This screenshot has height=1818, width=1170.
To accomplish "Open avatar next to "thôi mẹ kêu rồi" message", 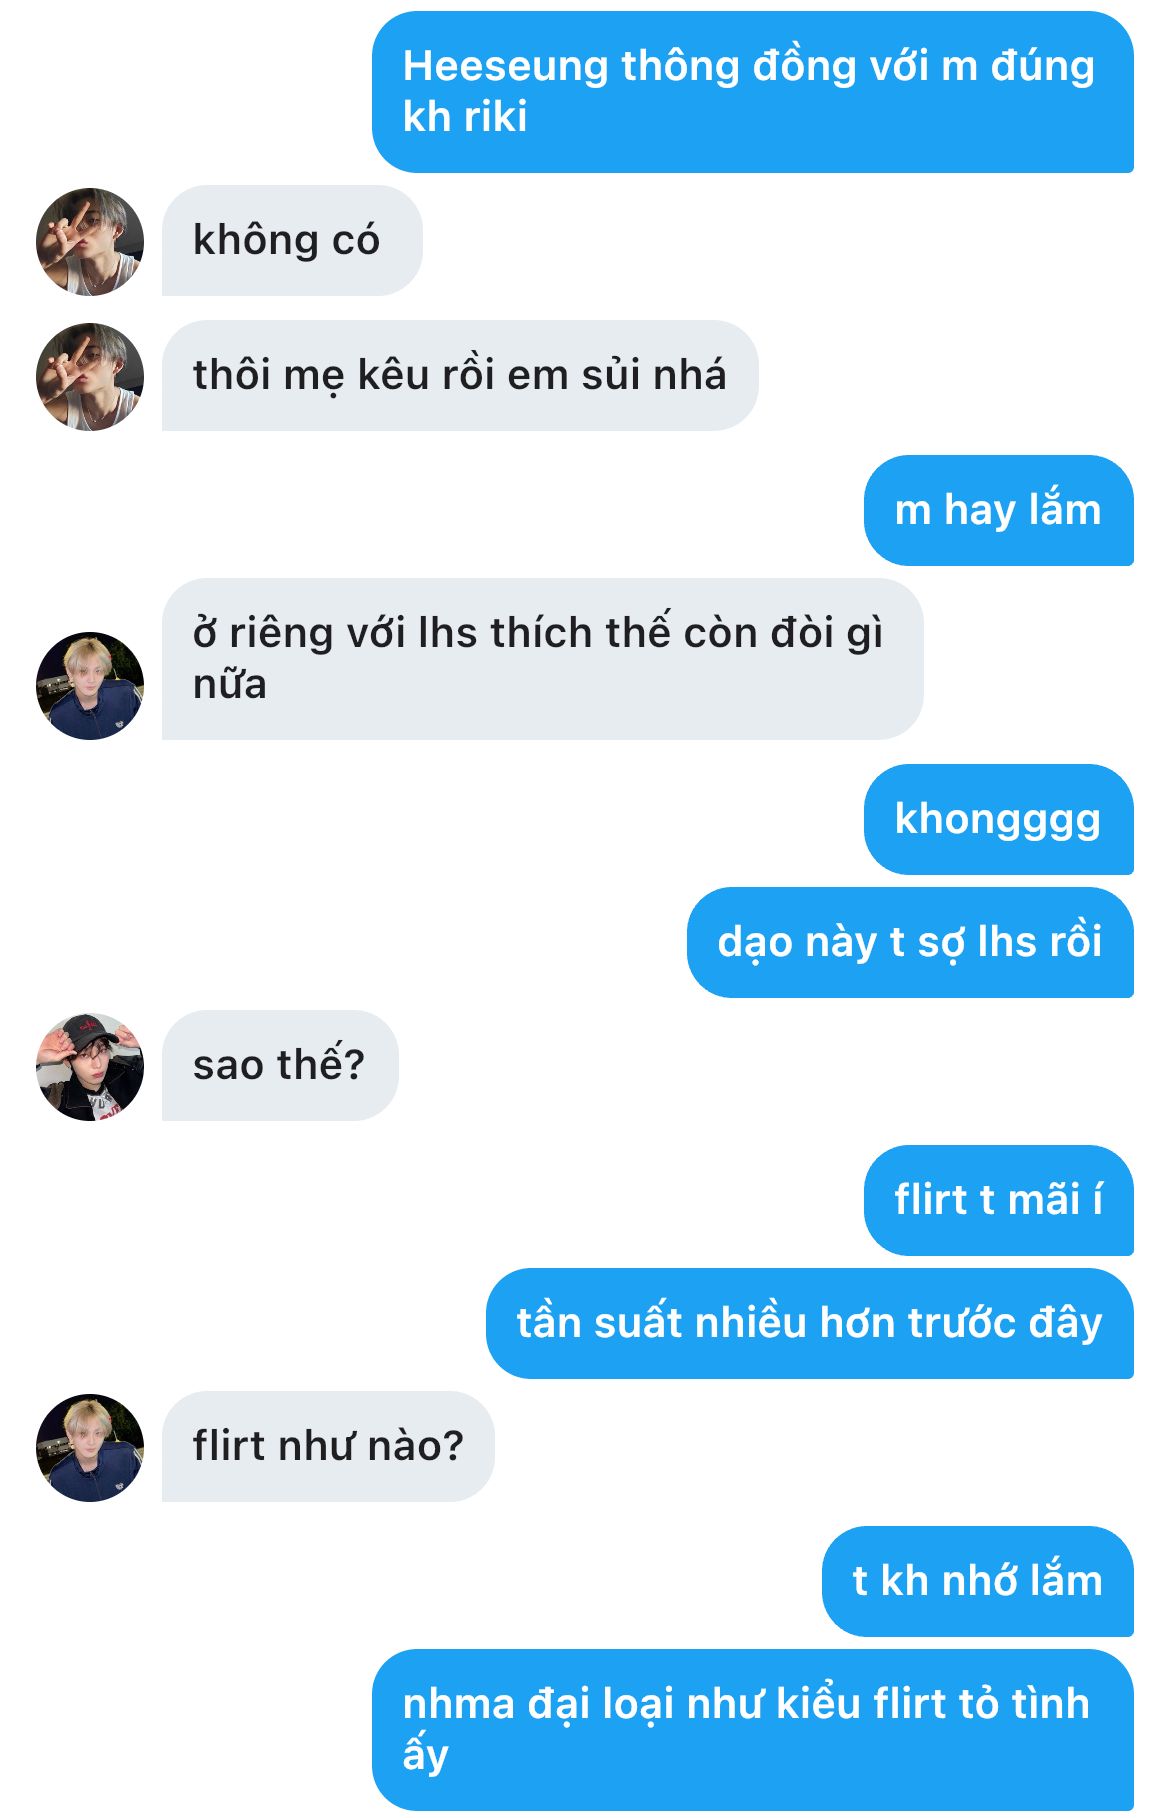I will pos(90,377).
